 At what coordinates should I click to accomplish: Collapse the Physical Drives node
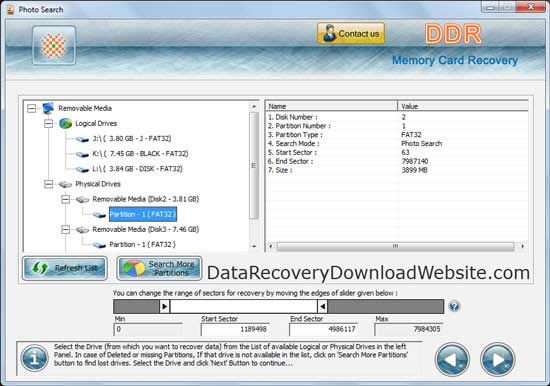(x=48, y=184)
